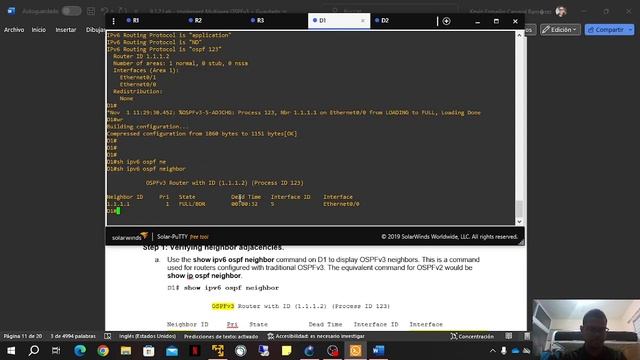Enable Concentración focus mode
This screenshot has height=360, width=640.
(472, 336)
